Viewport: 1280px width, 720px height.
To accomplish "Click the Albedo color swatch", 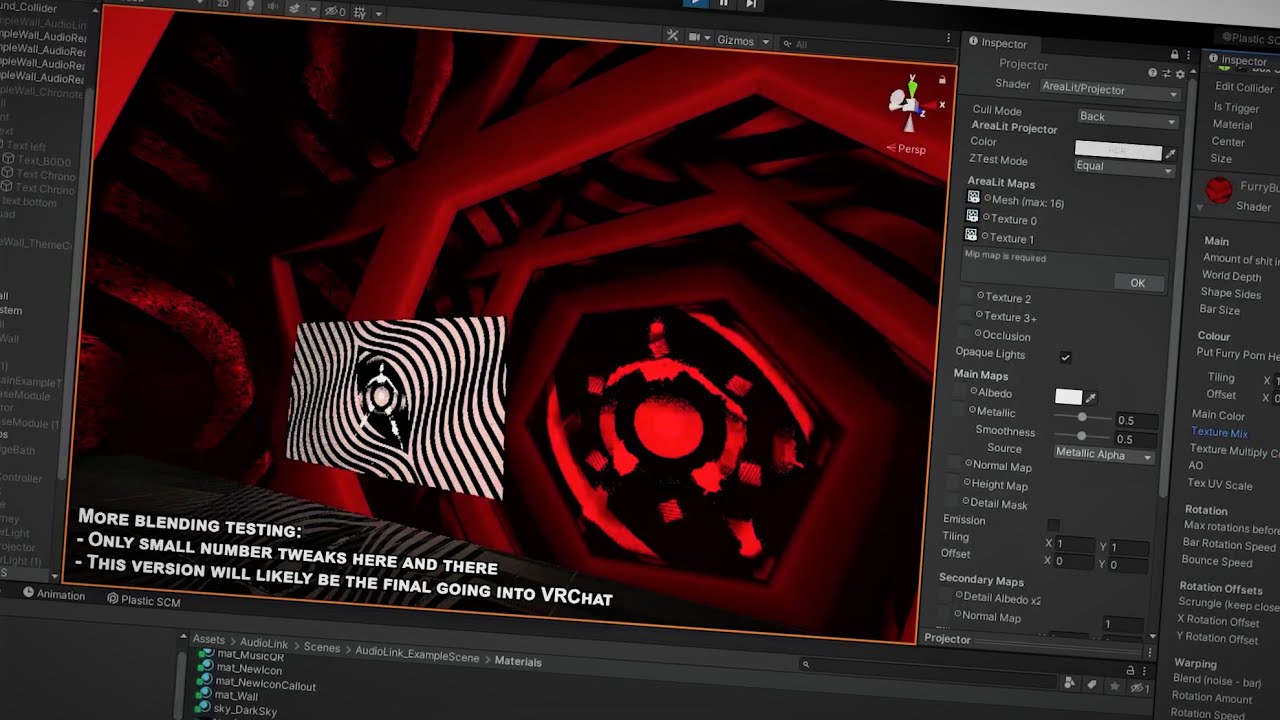I will point(1068,397).
